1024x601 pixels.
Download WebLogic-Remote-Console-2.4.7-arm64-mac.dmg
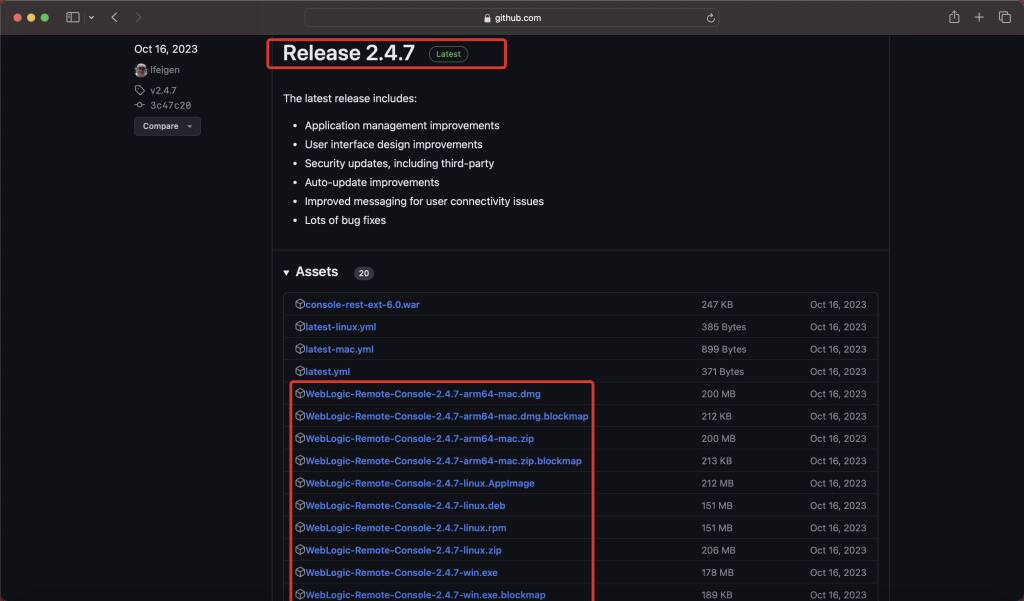(x=423, y=393)
